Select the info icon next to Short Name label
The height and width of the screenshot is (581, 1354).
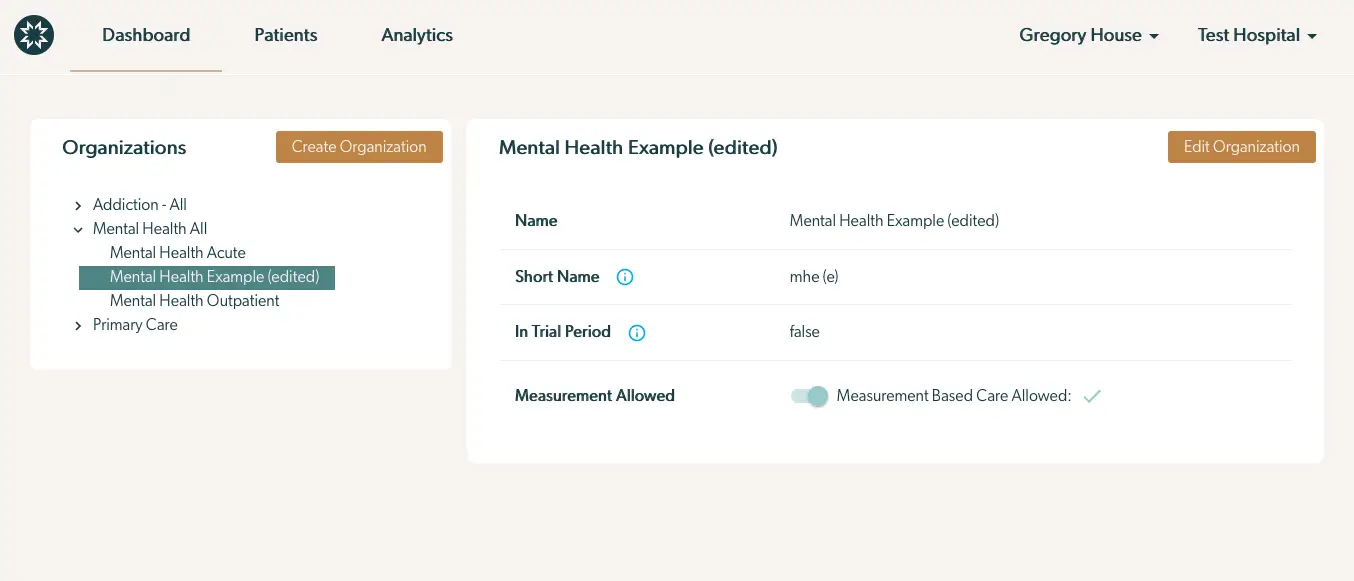[x=624, y=277]
